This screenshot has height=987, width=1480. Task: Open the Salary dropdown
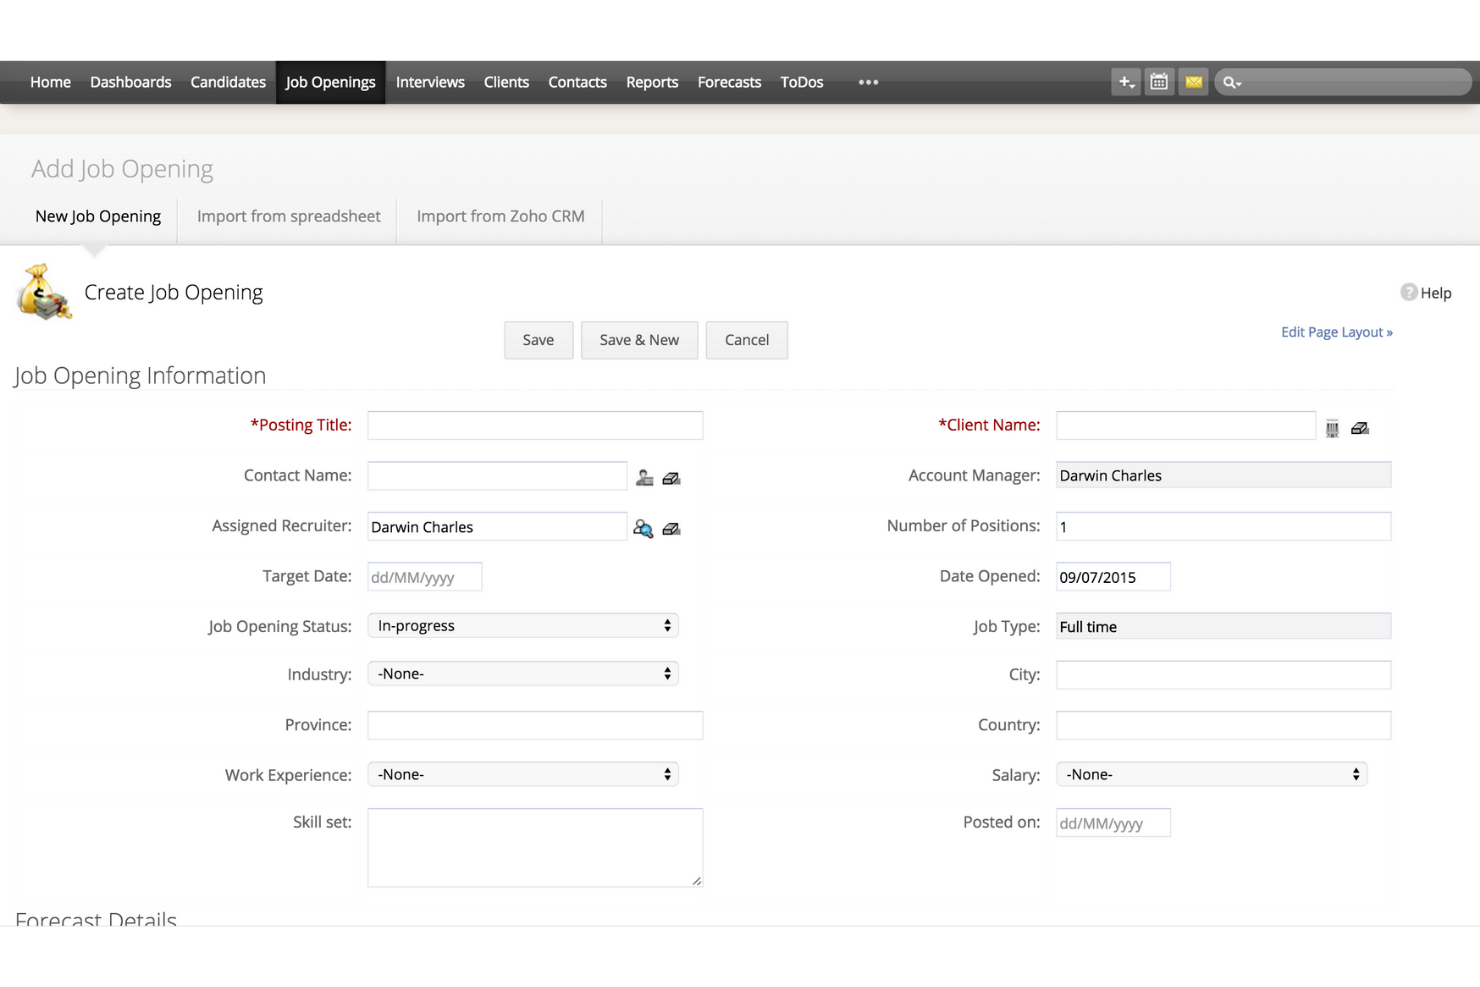click(1211, 773)
